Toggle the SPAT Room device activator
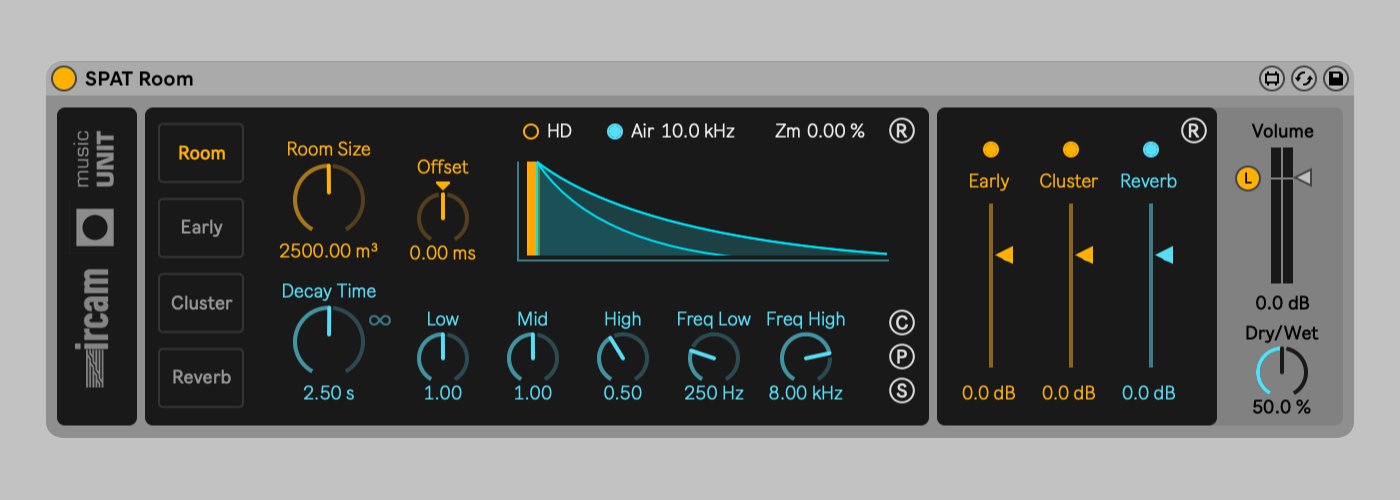This screenshot has height=500, width=1400. pos(64,78)
